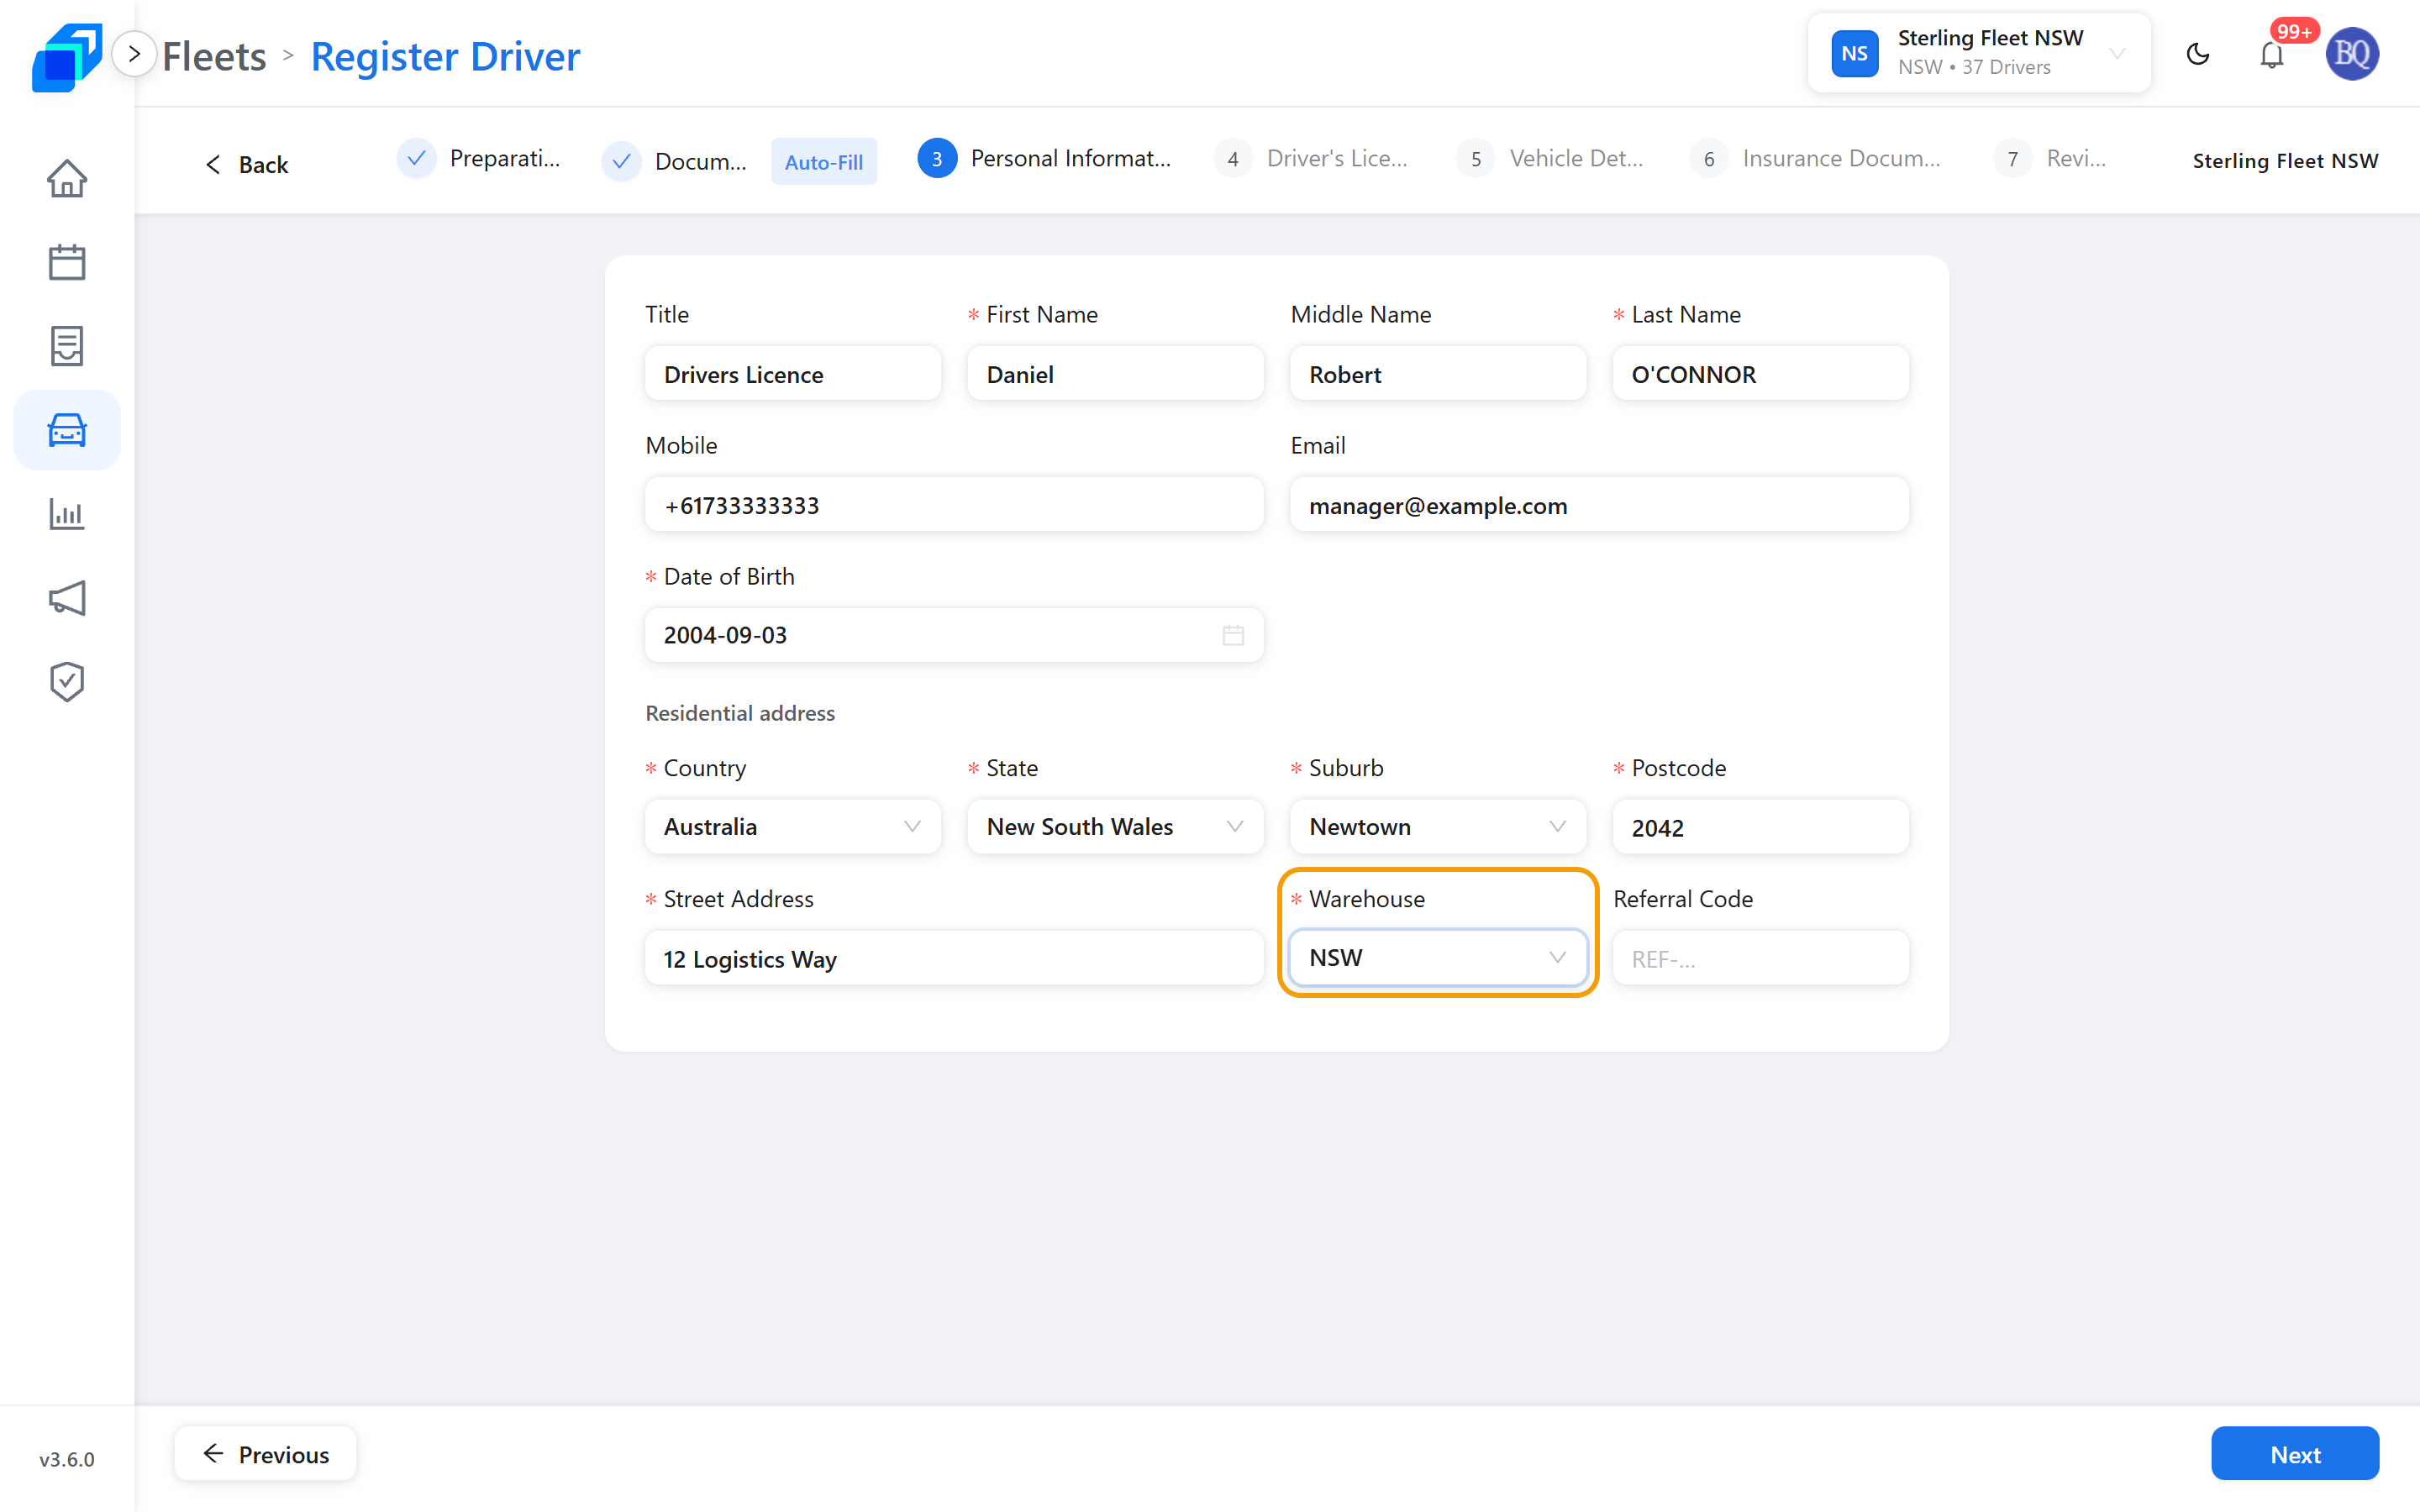Click the Previous button
The image size is (2420, 1512).
click(x=266, y=1454)
